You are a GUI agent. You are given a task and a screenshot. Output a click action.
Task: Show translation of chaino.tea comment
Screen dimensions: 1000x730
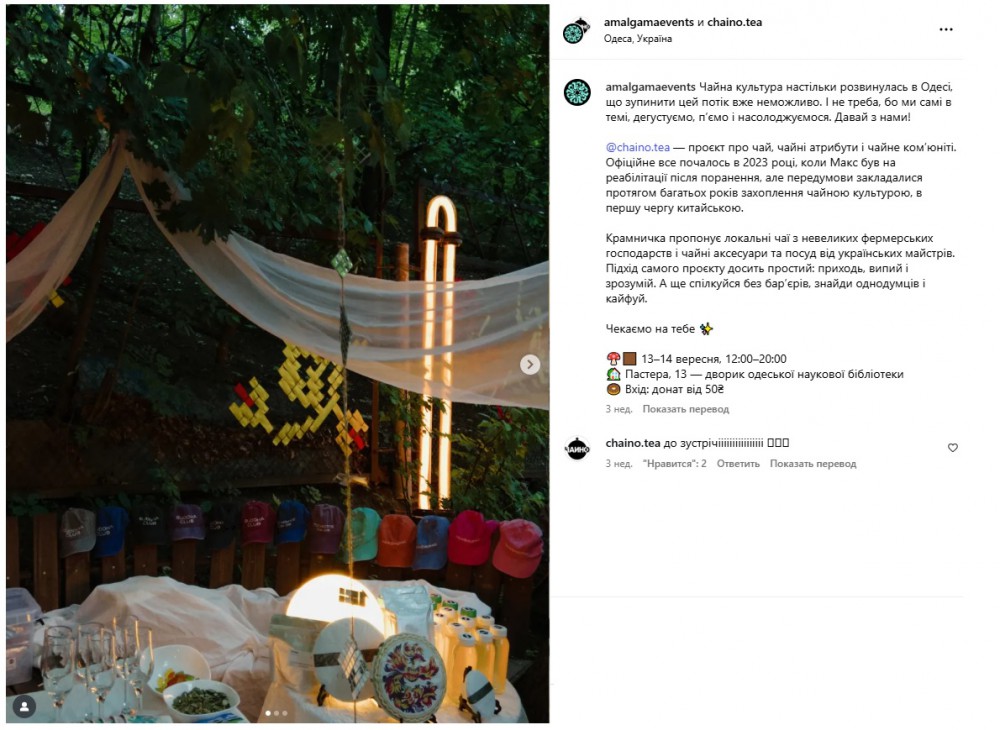point(812,464)
